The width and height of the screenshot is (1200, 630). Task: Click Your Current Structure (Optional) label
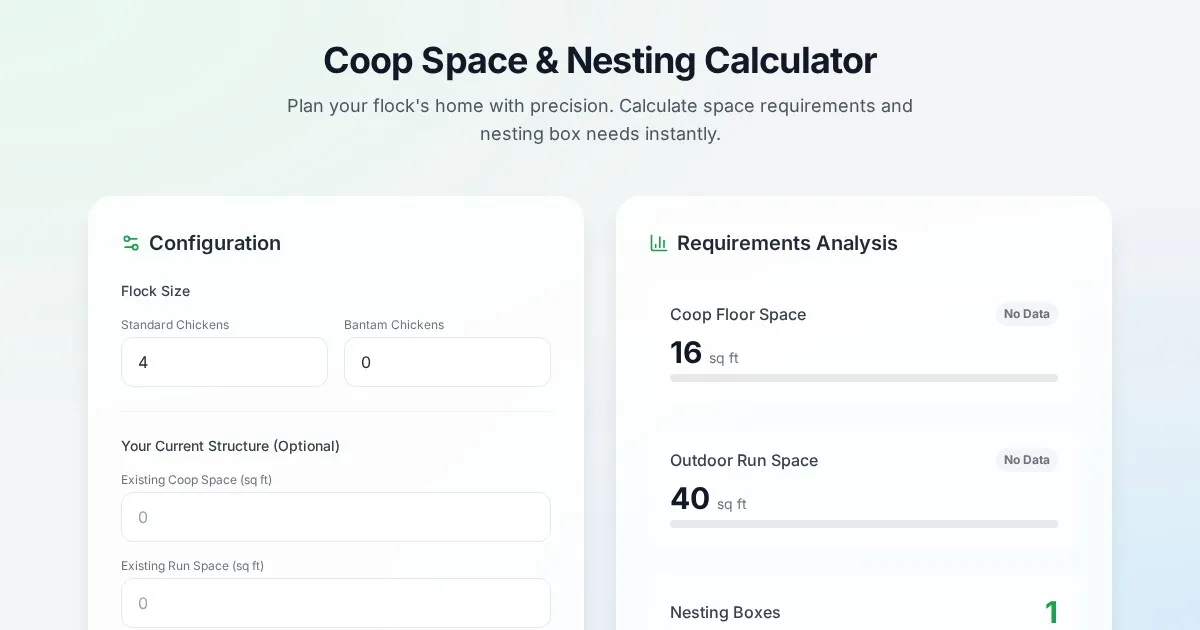230,446
